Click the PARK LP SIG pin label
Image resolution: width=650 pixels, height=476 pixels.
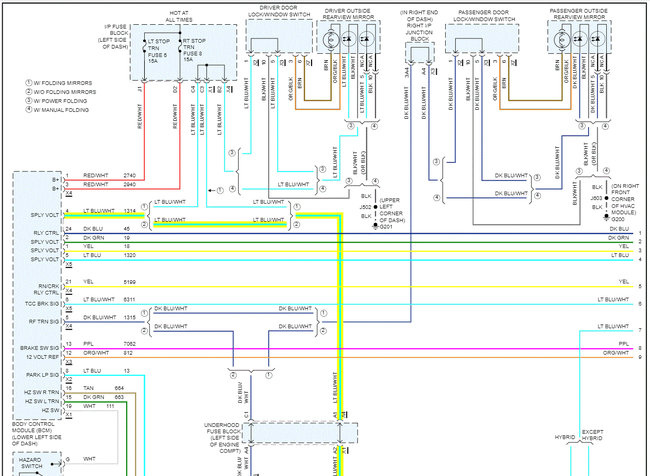(x=43, y=375)
